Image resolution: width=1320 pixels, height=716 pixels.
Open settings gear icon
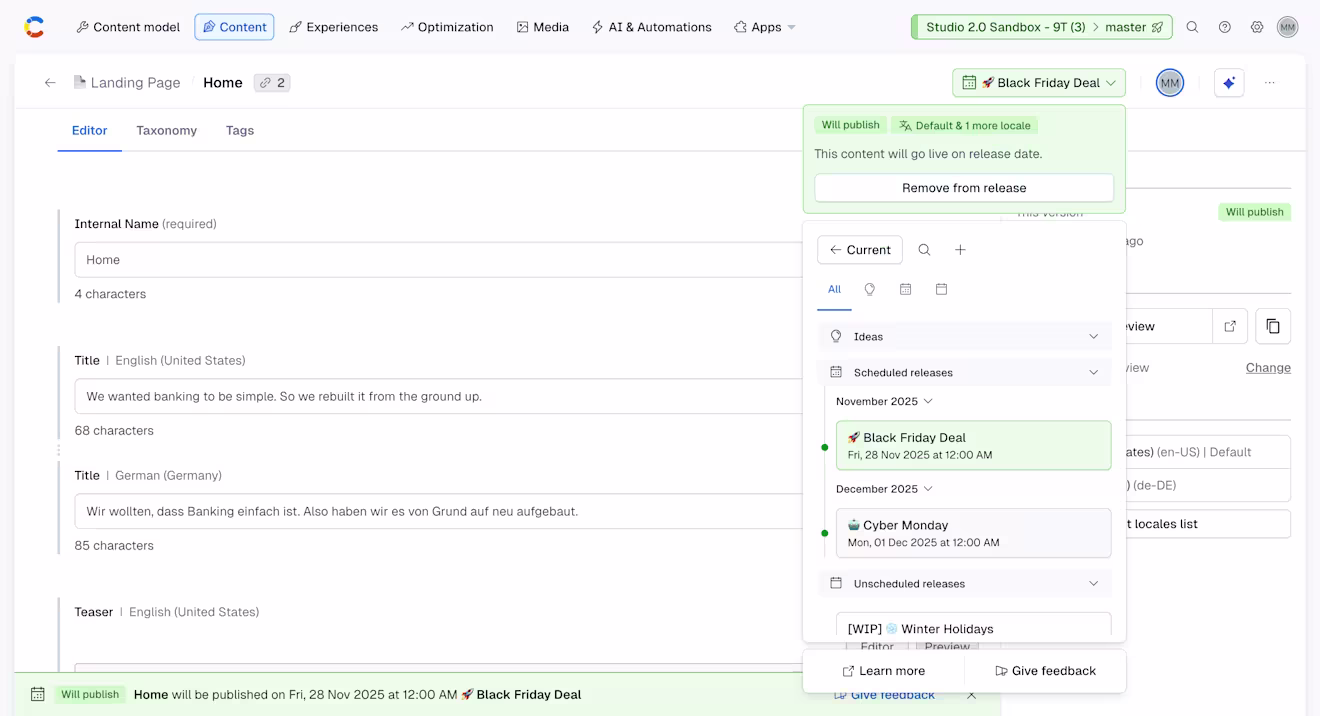point(1257,27)
